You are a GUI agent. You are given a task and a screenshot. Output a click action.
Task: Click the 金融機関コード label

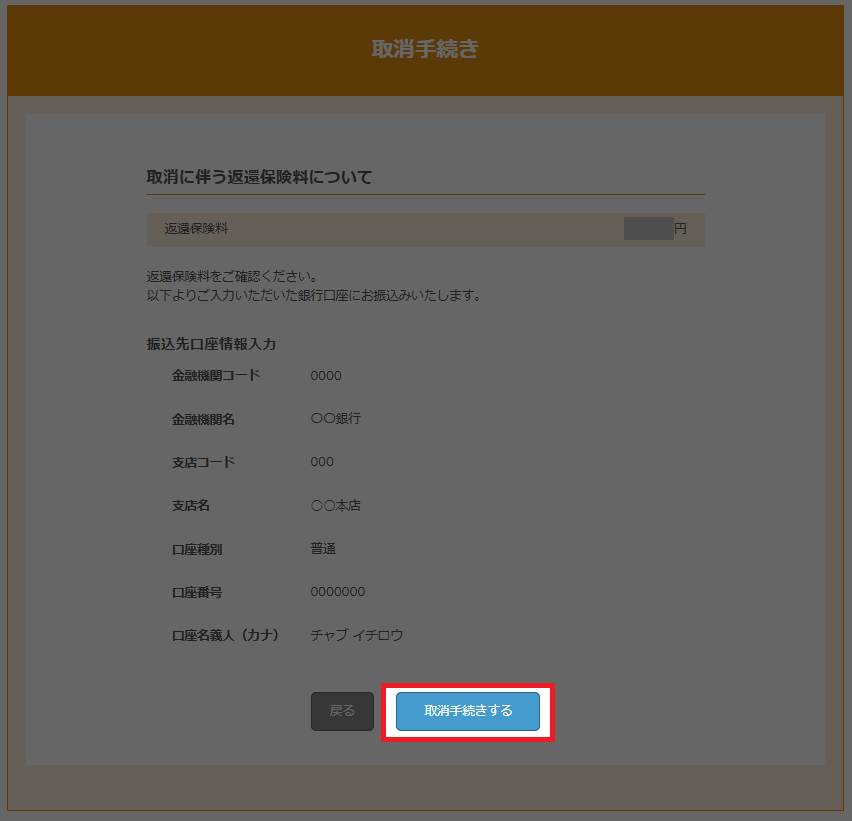pyautogui.click(x=215, y=376)
